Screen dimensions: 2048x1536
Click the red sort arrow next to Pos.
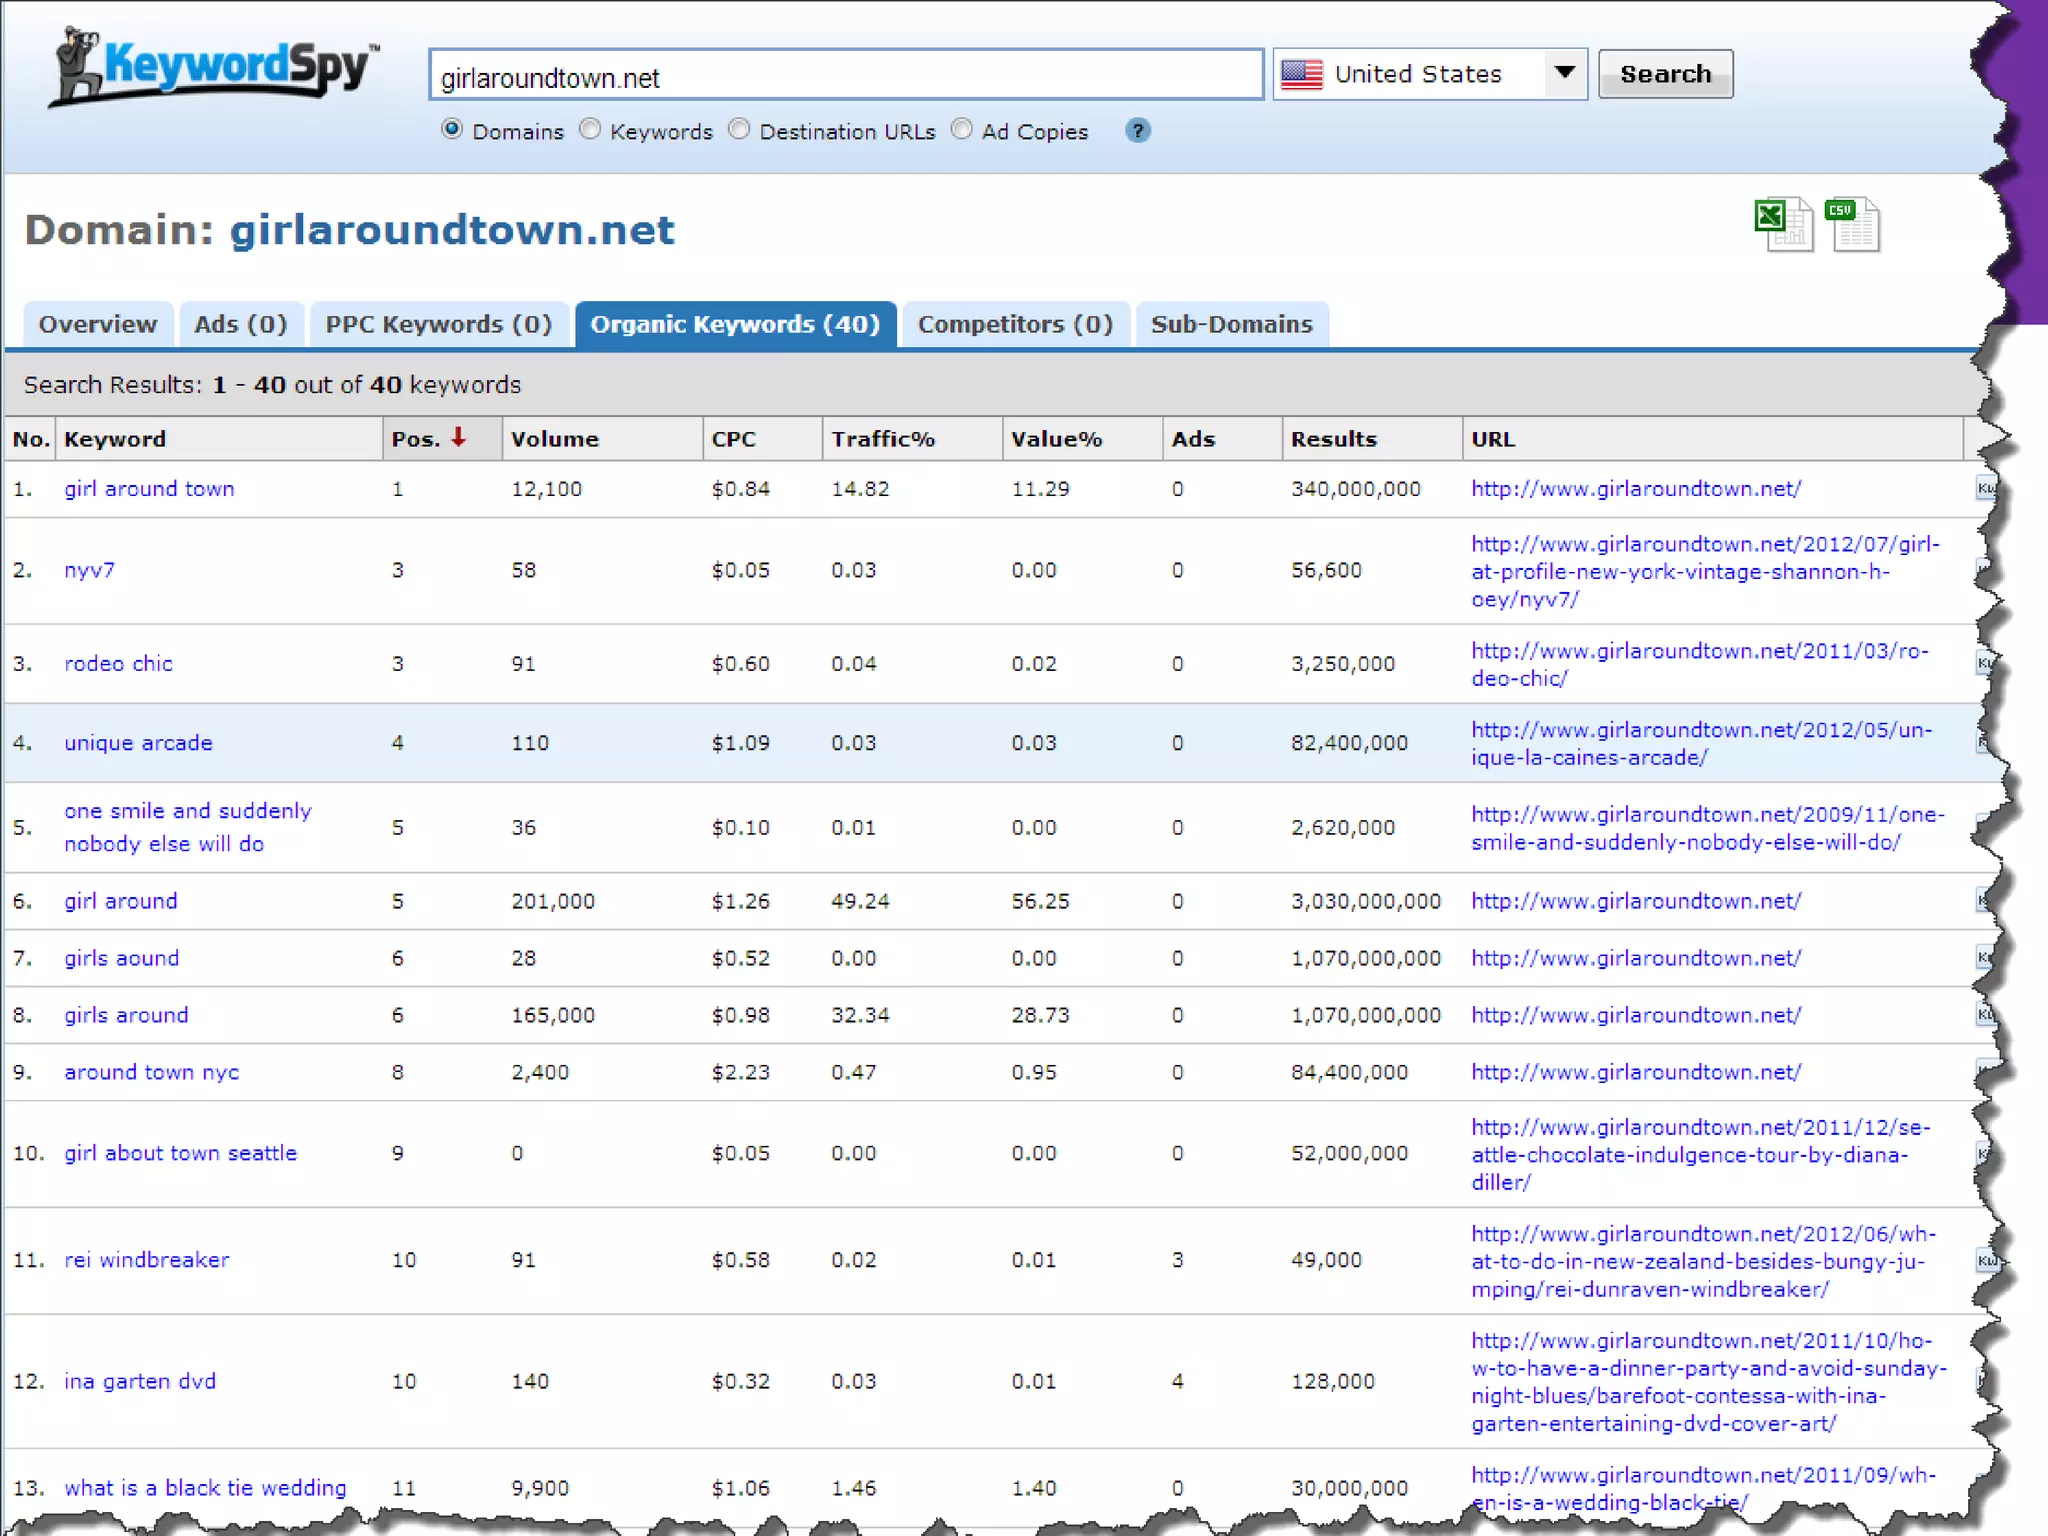pos(458,437)
